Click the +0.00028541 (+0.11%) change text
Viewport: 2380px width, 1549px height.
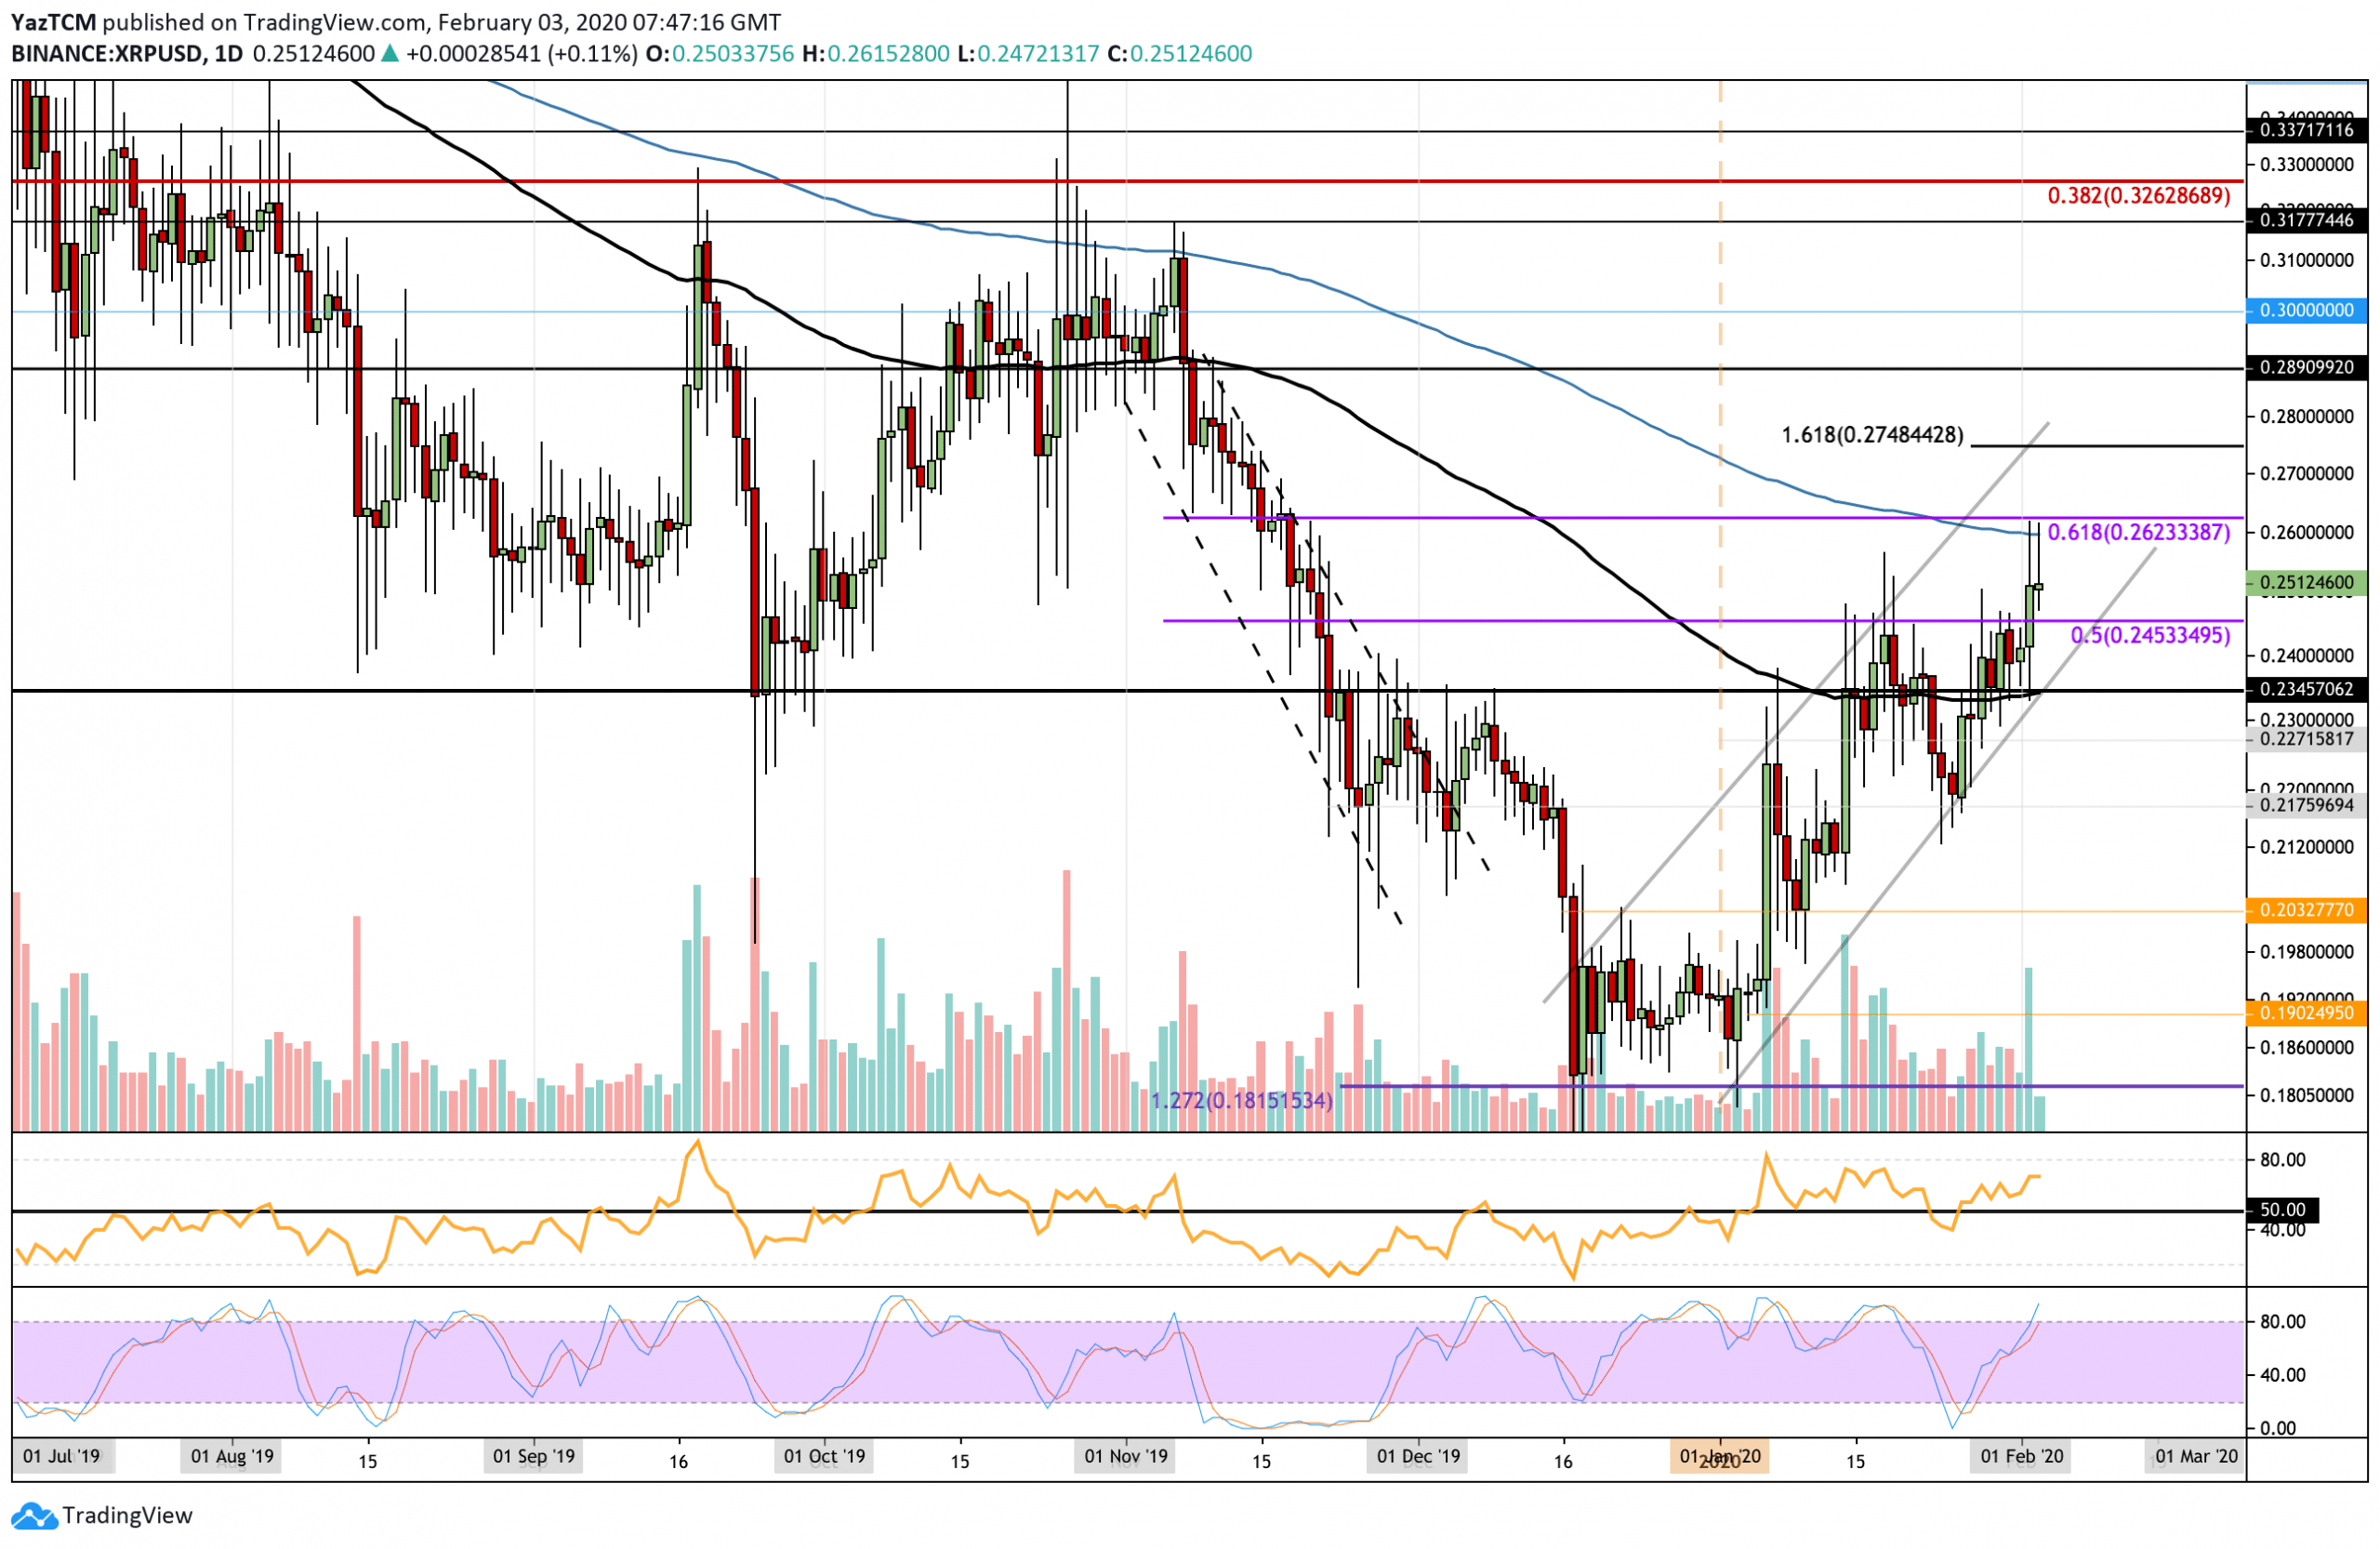pos(520,54)
